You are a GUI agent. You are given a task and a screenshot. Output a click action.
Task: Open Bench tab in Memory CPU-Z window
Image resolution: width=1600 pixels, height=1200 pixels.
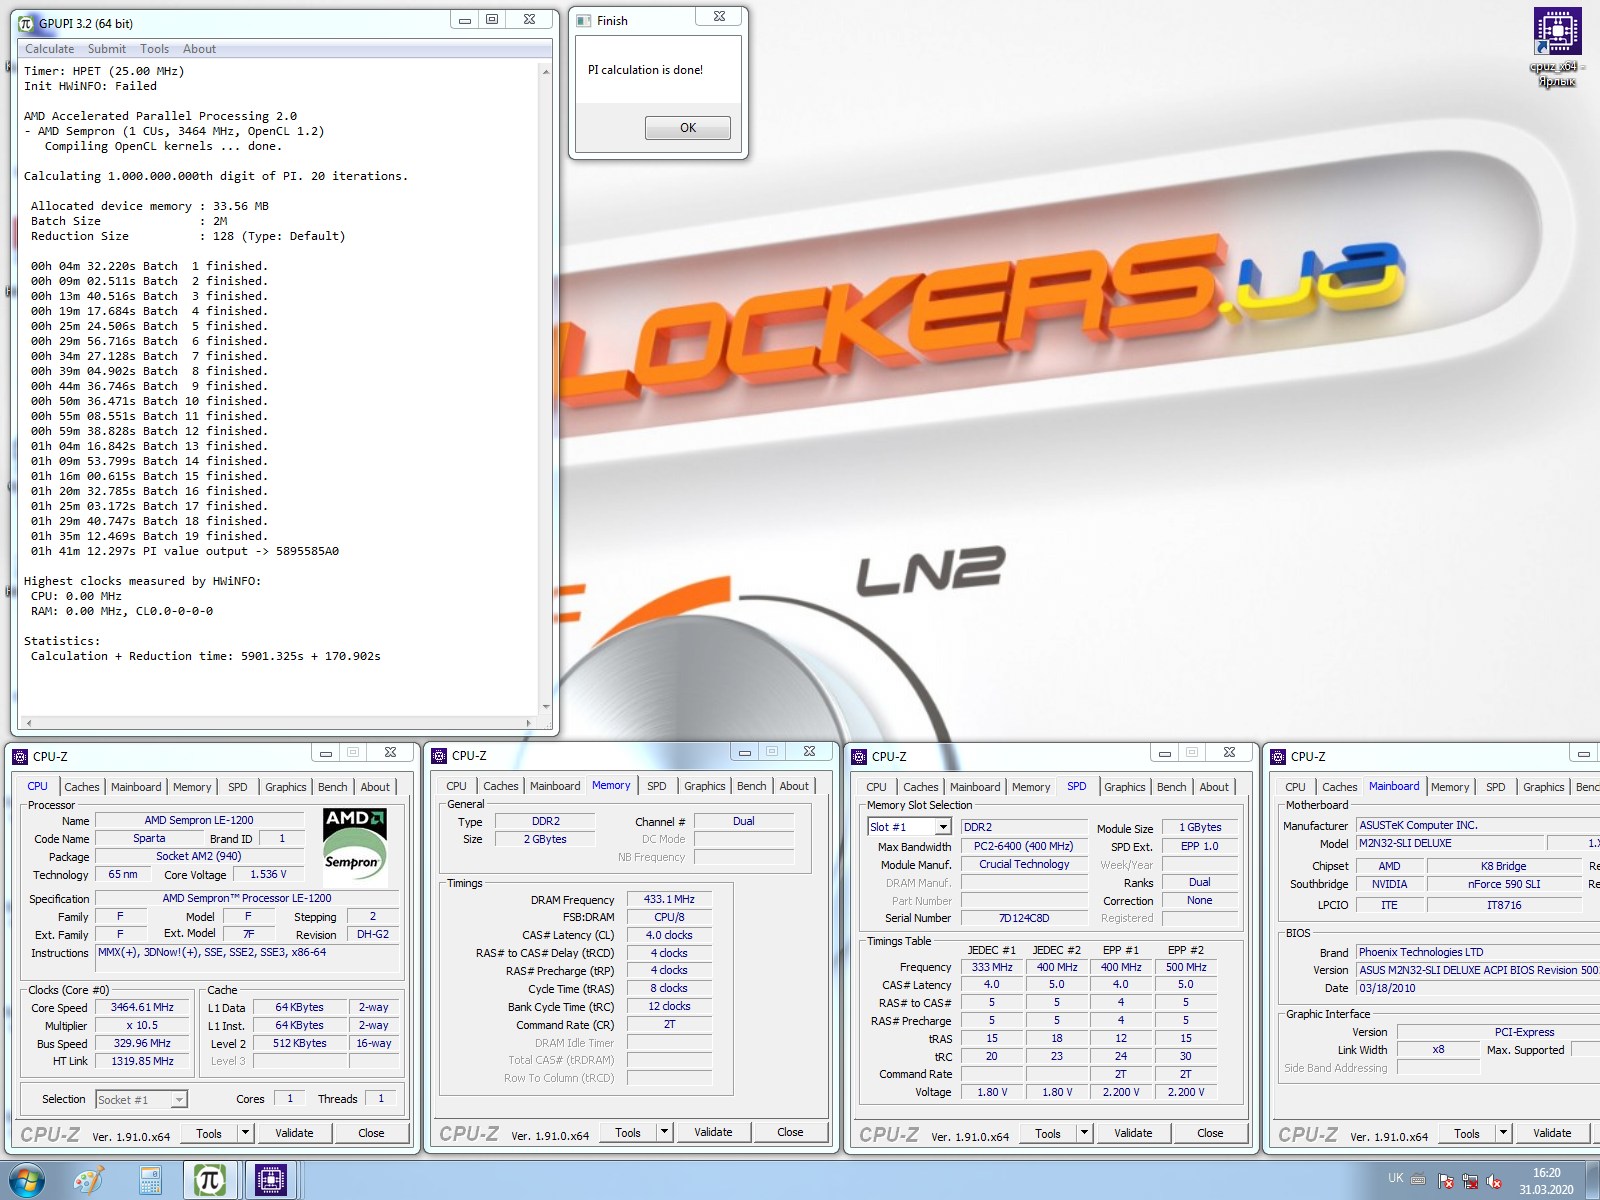[x=752, y=786]
